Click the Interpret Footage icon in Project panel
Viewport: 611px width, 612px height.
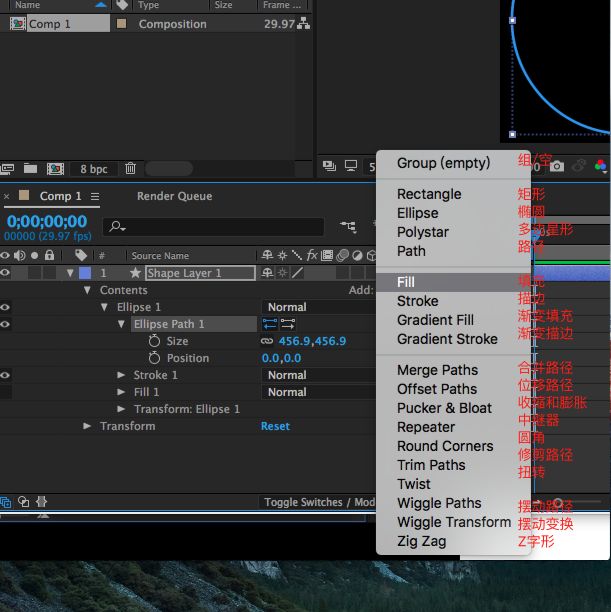7,169
